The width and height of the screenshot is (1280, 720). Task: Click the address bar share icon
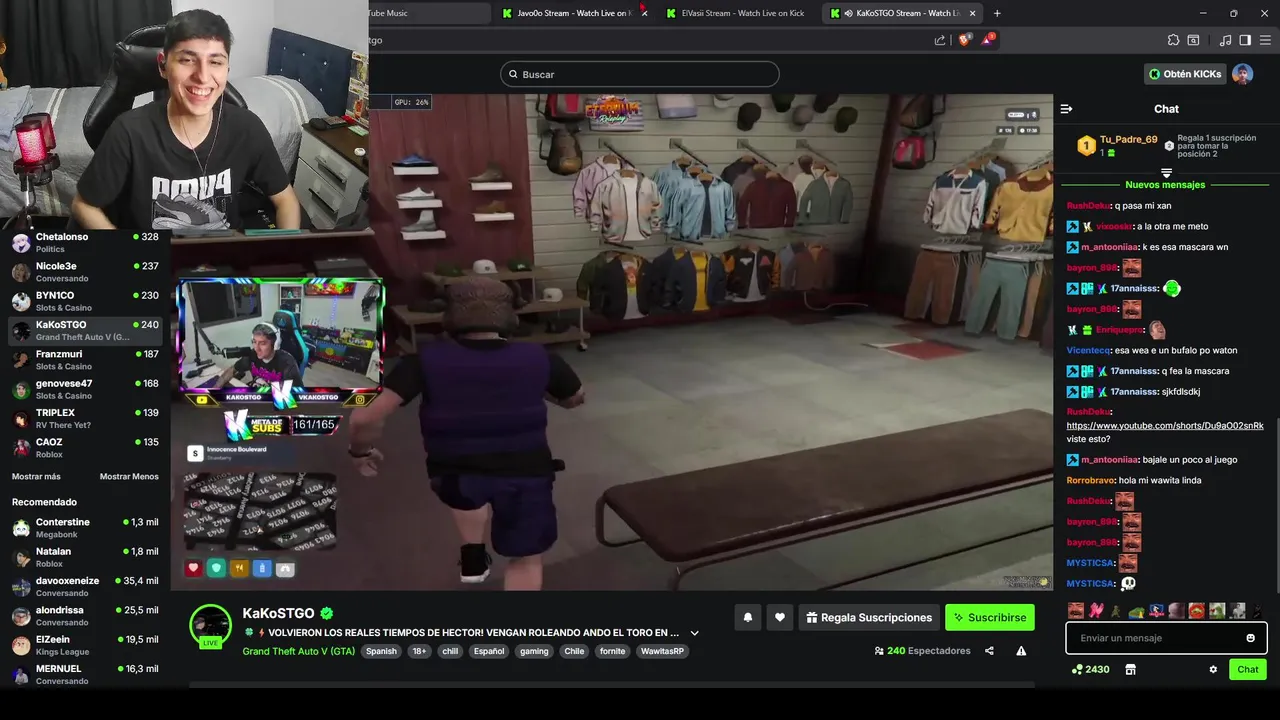940,40
